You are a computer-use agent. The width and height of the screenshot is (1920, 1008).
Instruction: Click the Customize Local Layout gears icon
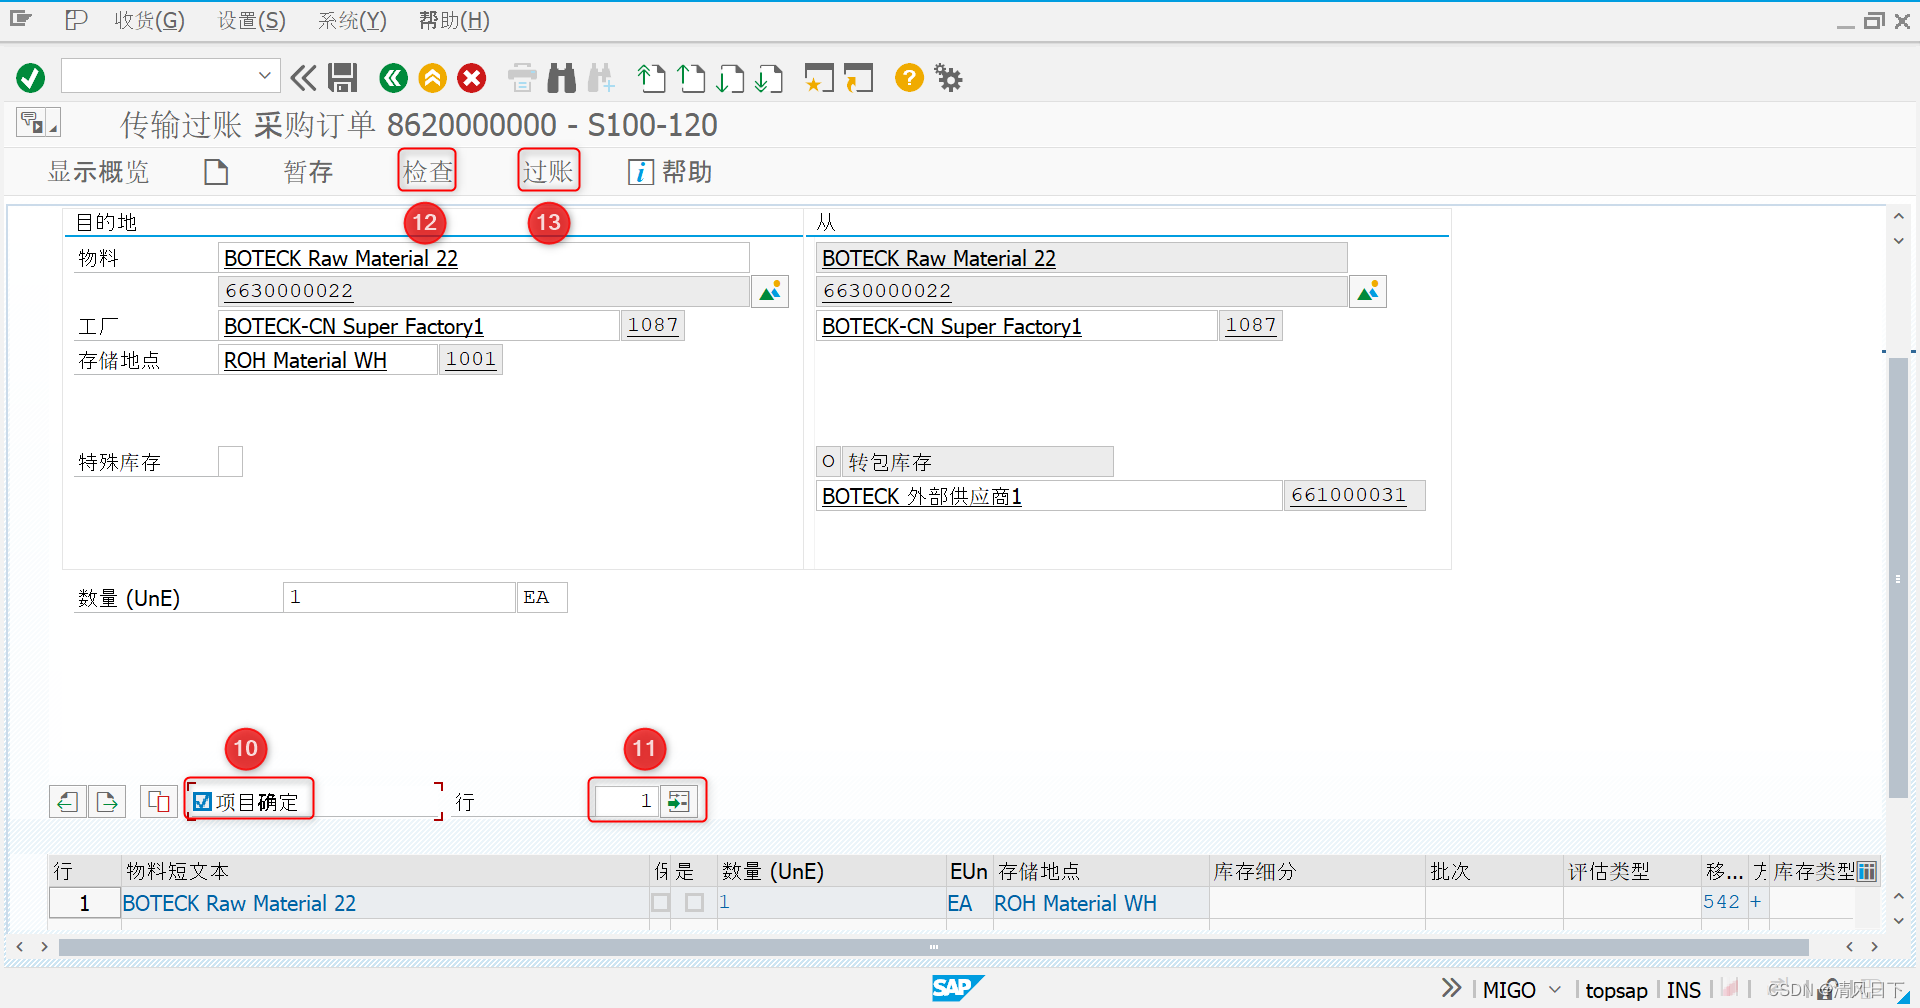(x=948, y=77)
